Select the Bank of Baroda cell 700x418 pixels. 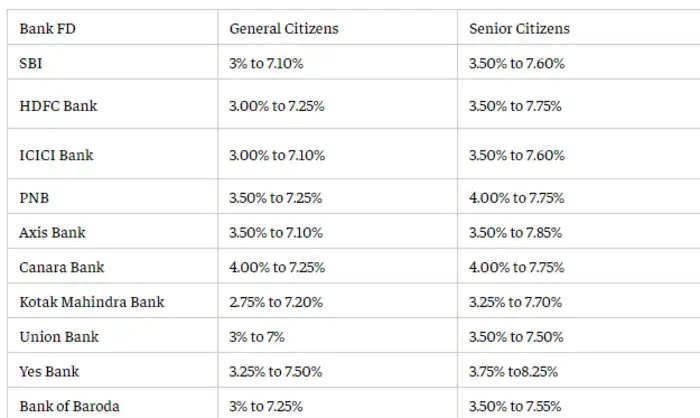pos(68,406)
